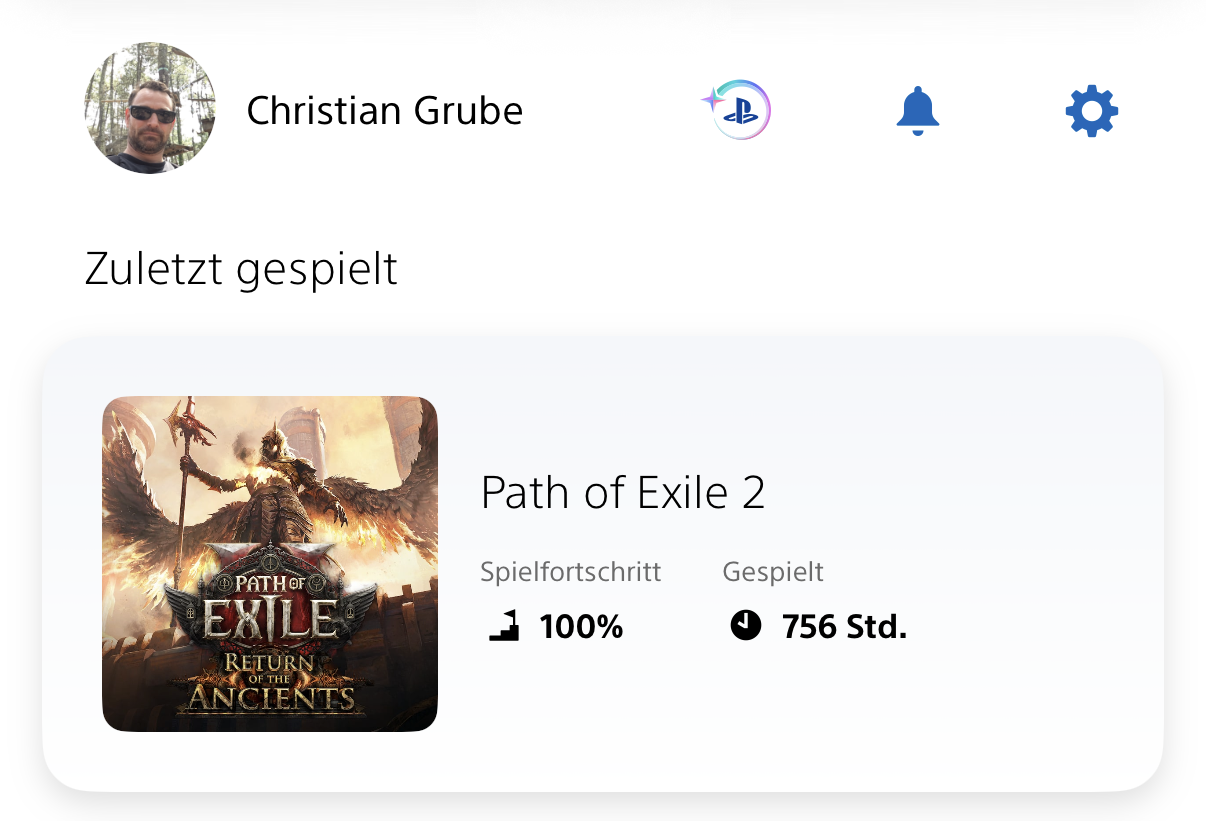Open the Path of Exile 2 cover art
Screen dimensions: 1206x821
click(x=270, y=564)
